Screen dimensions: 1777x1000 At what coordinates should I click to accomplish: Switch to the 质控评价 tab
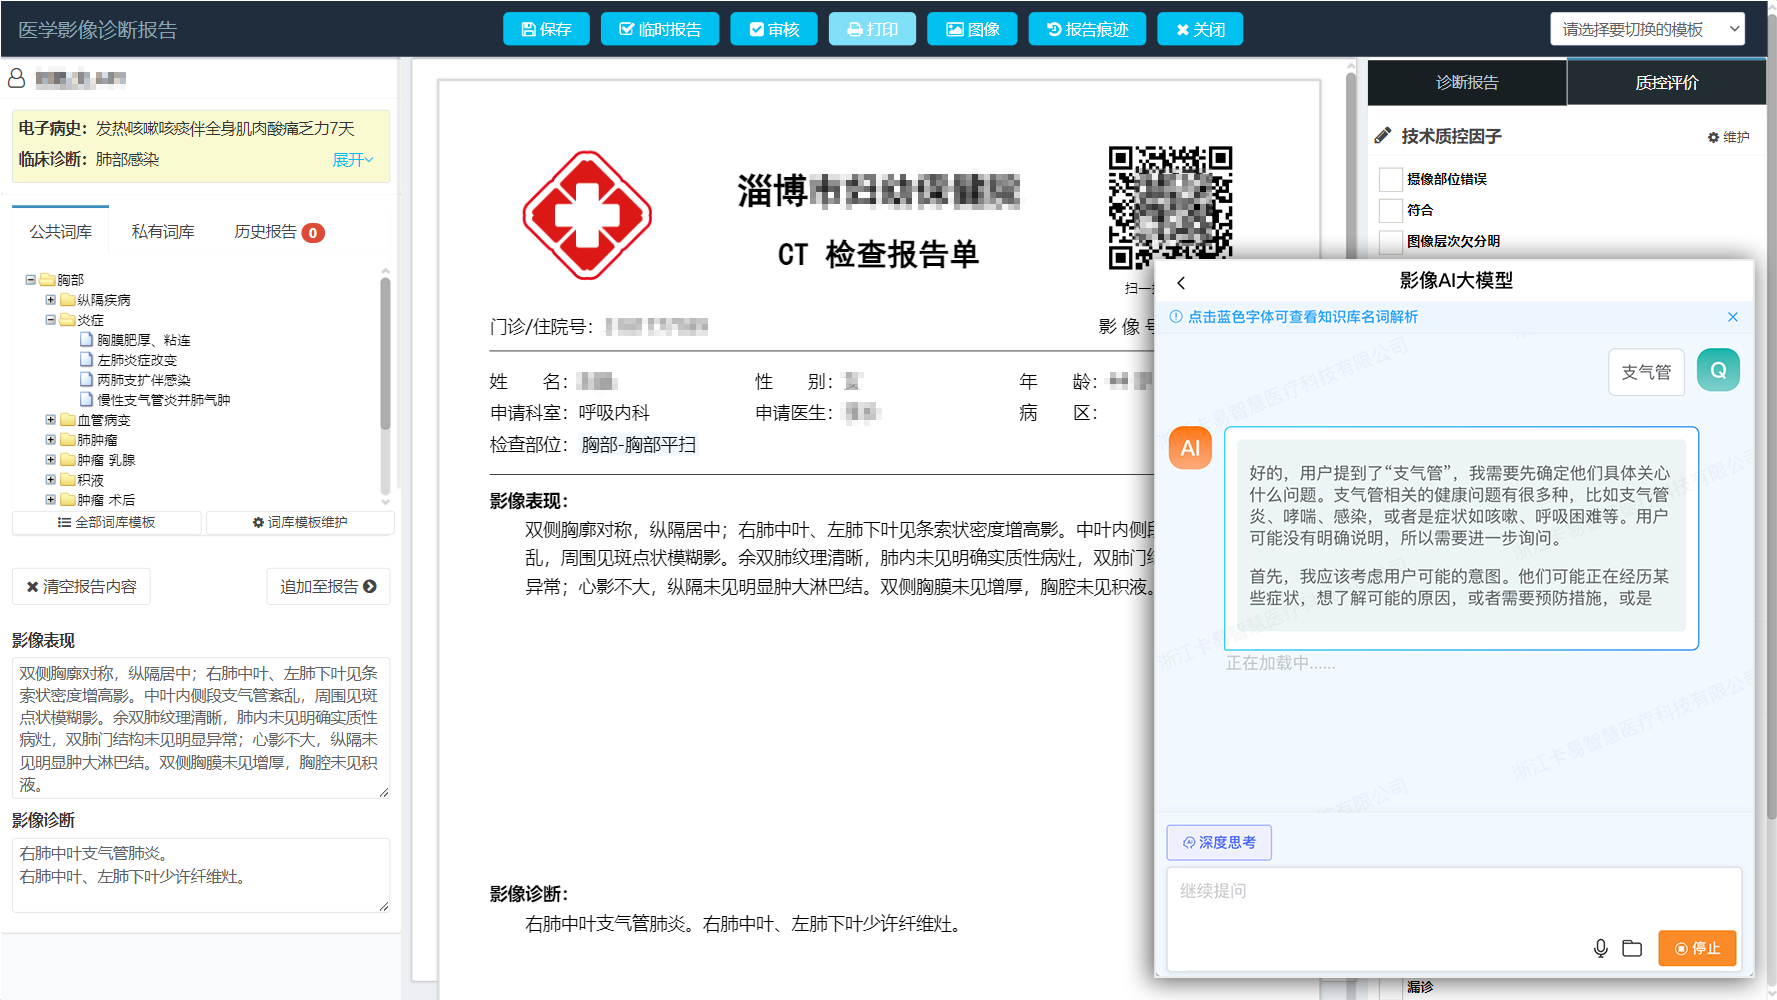click(1666, 82)
